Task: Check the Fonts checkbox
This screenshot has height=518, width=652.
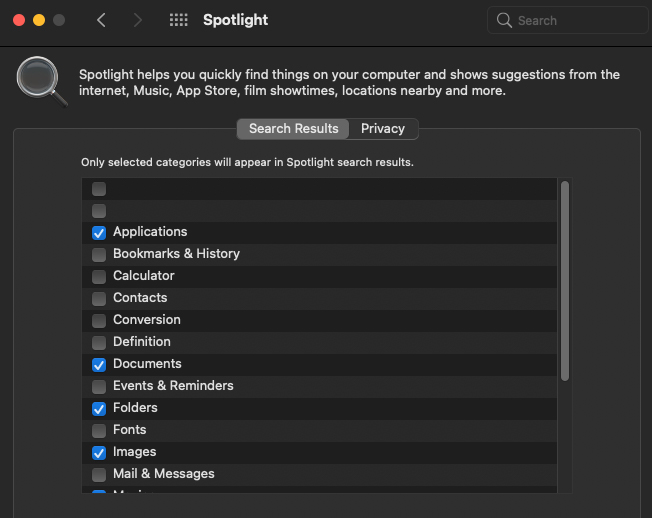Action: click(x=99, y=430)
